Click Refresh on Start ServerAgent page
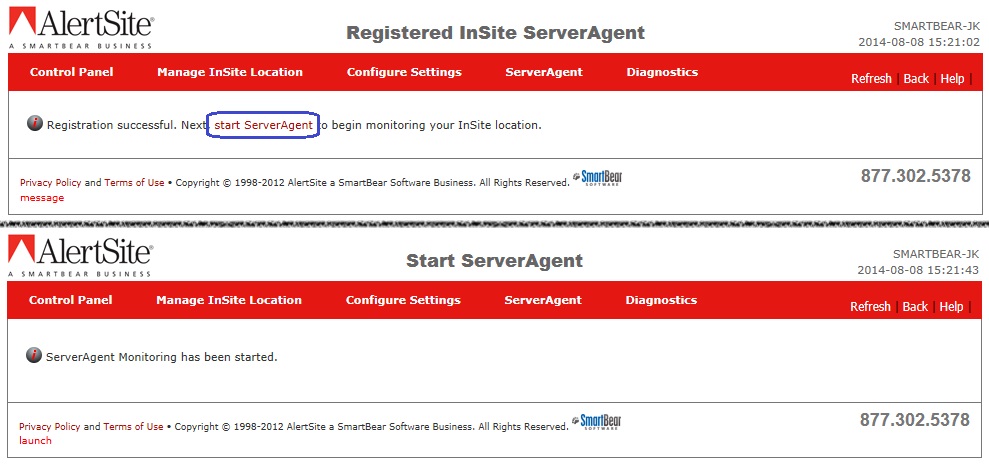This screenshot has width=989, height=468. pos(870,307)
